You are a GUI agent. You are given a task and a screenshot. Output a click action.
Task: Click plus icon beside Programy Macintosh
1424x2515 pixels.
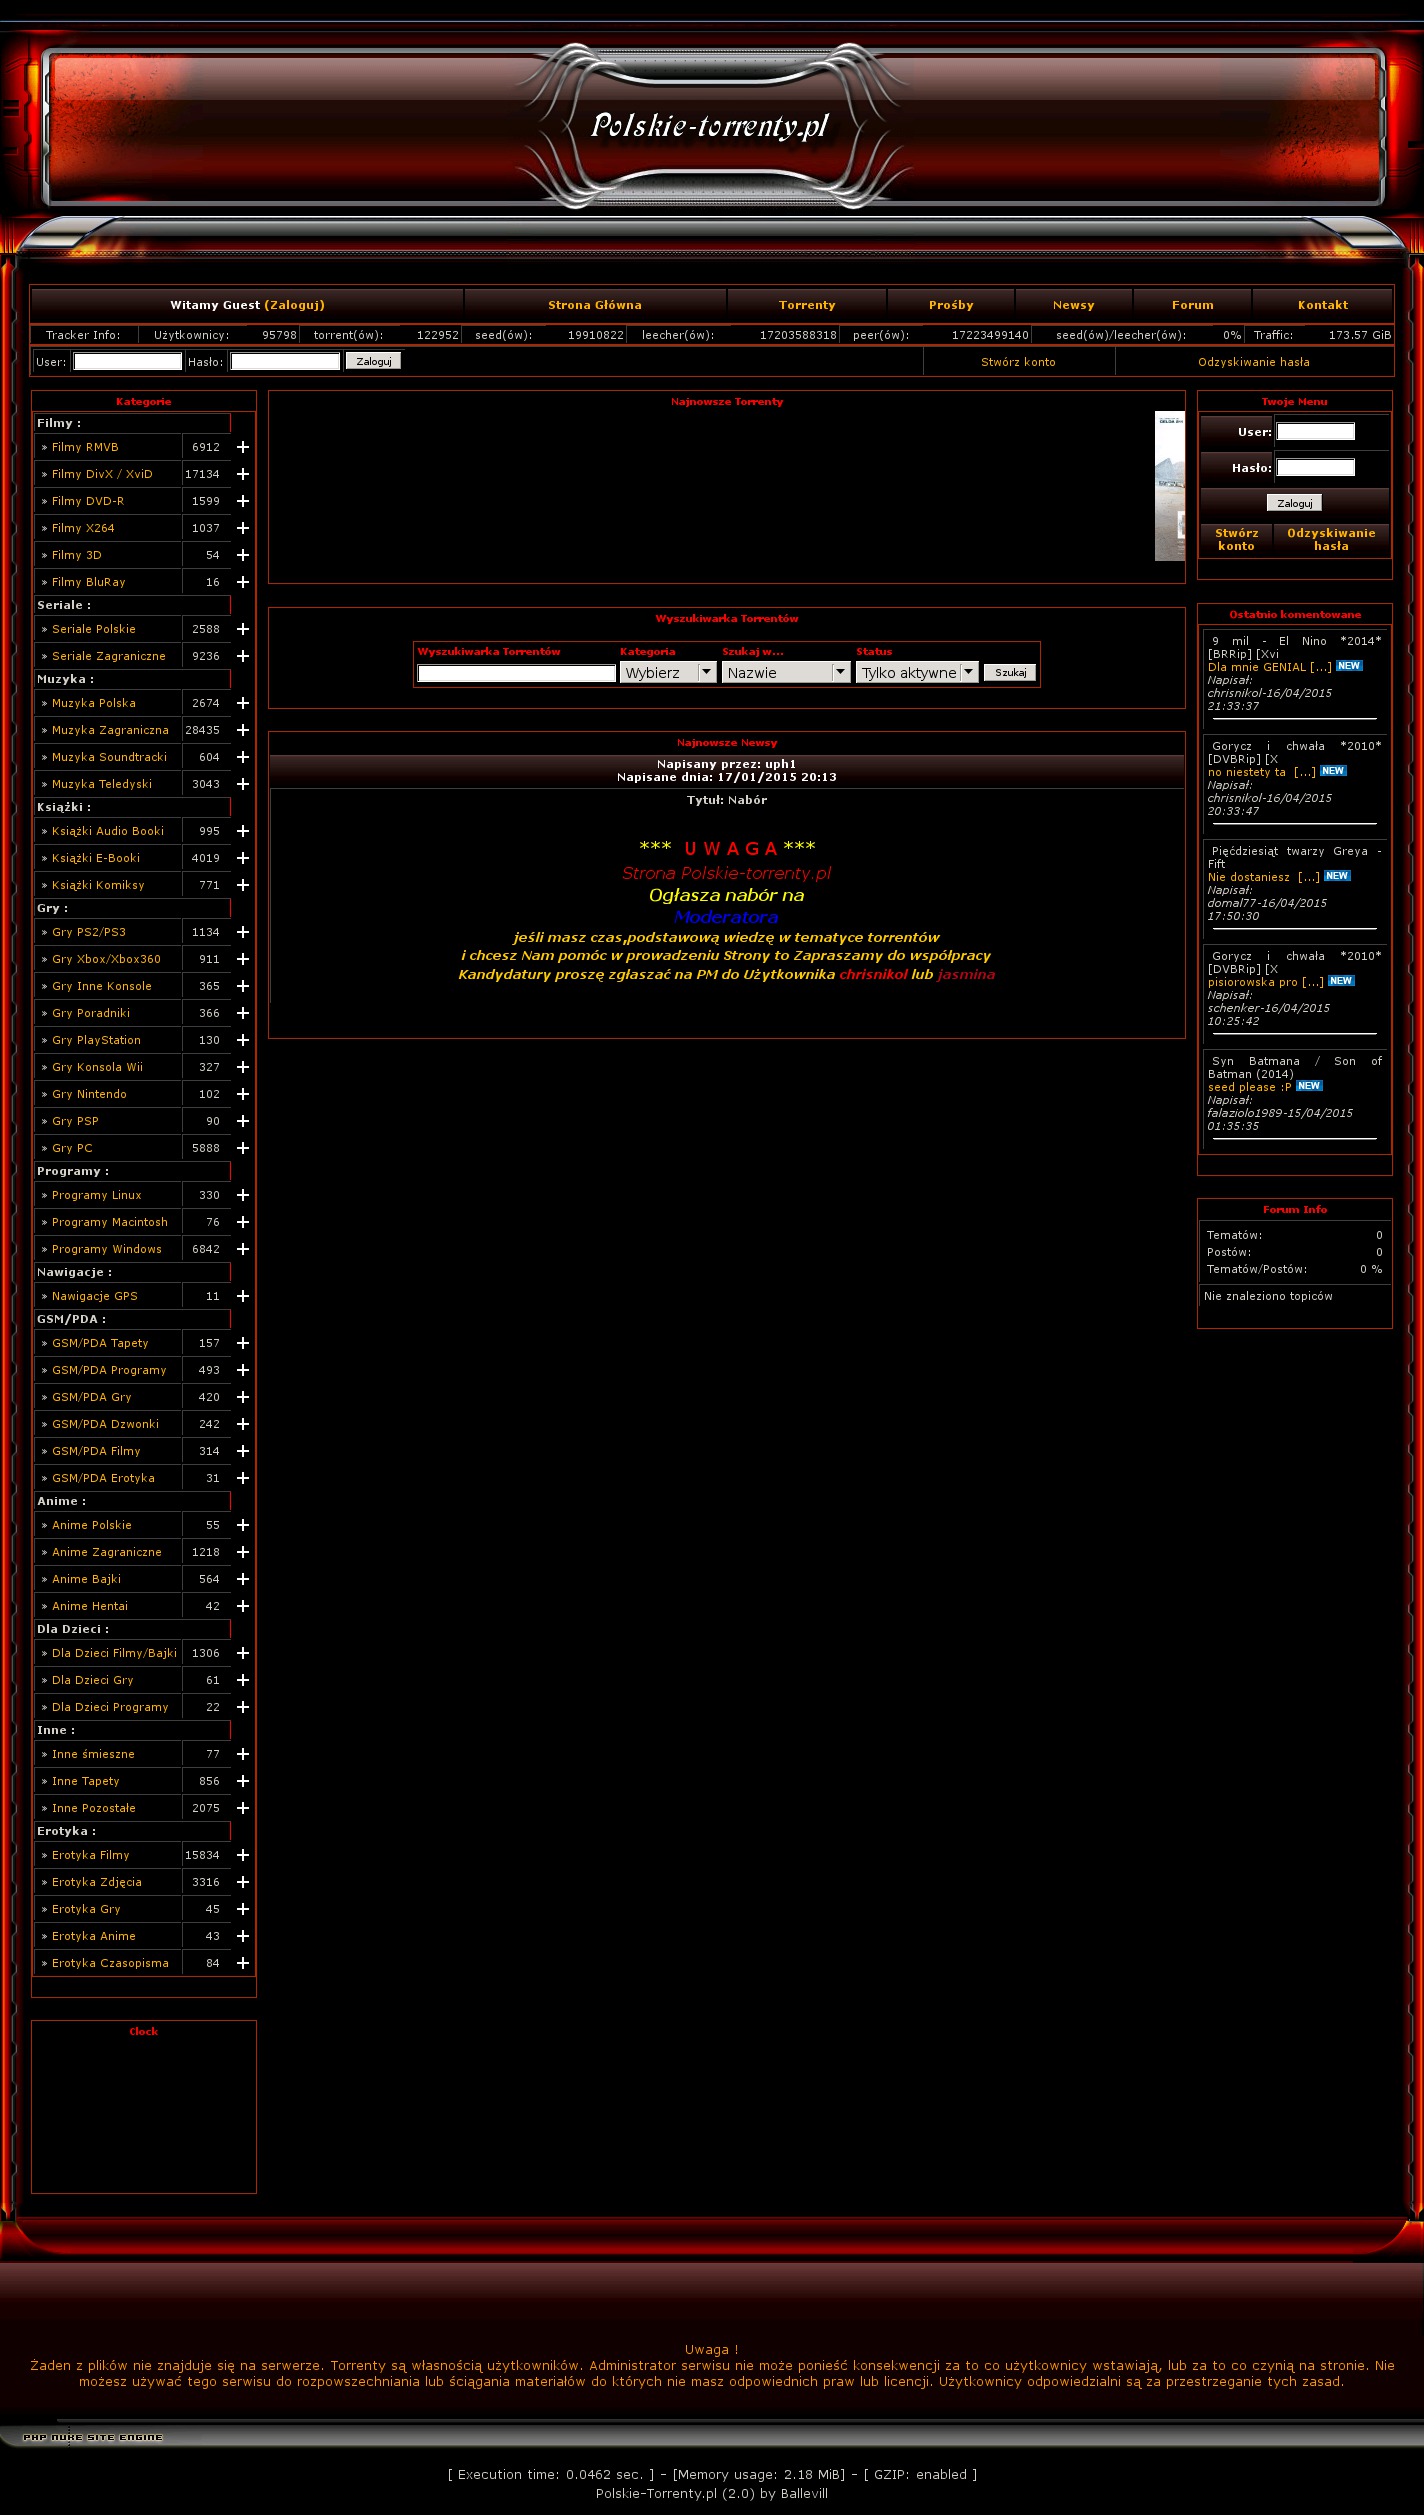coord(243,1222)
